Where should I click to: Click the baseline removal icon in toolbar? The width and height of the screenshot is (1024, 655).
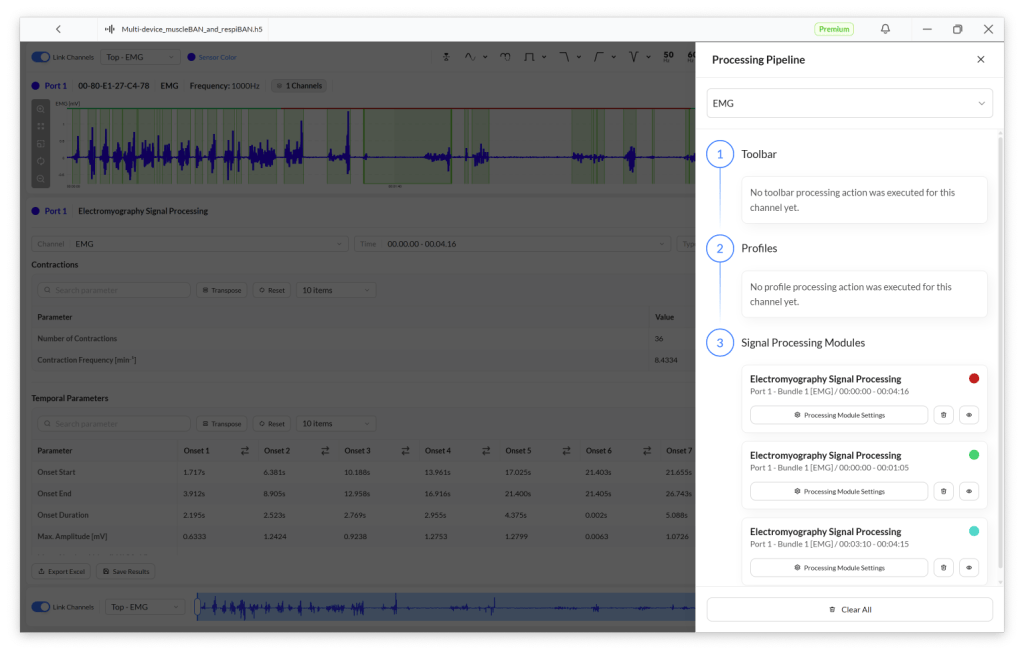tap(446, 57)
